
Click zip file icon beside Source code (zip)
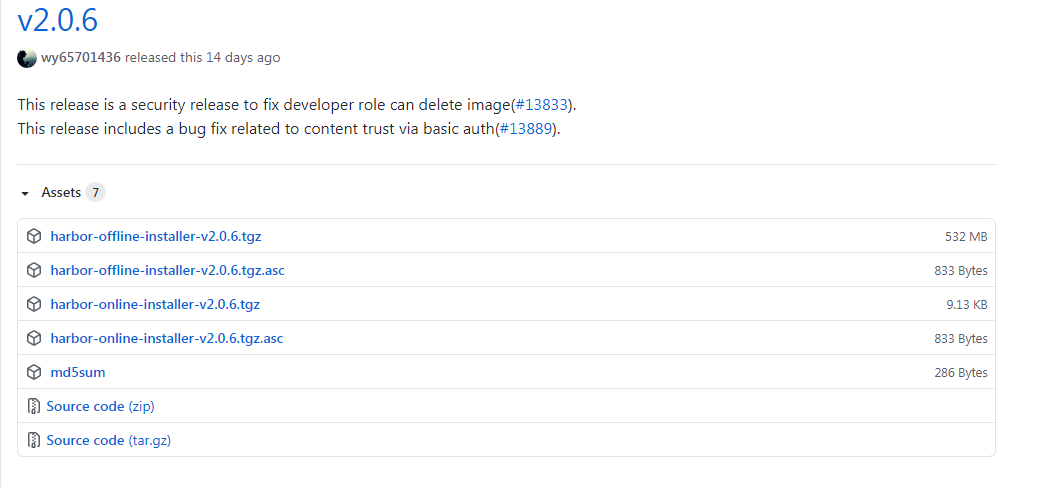tap(34, 406)
